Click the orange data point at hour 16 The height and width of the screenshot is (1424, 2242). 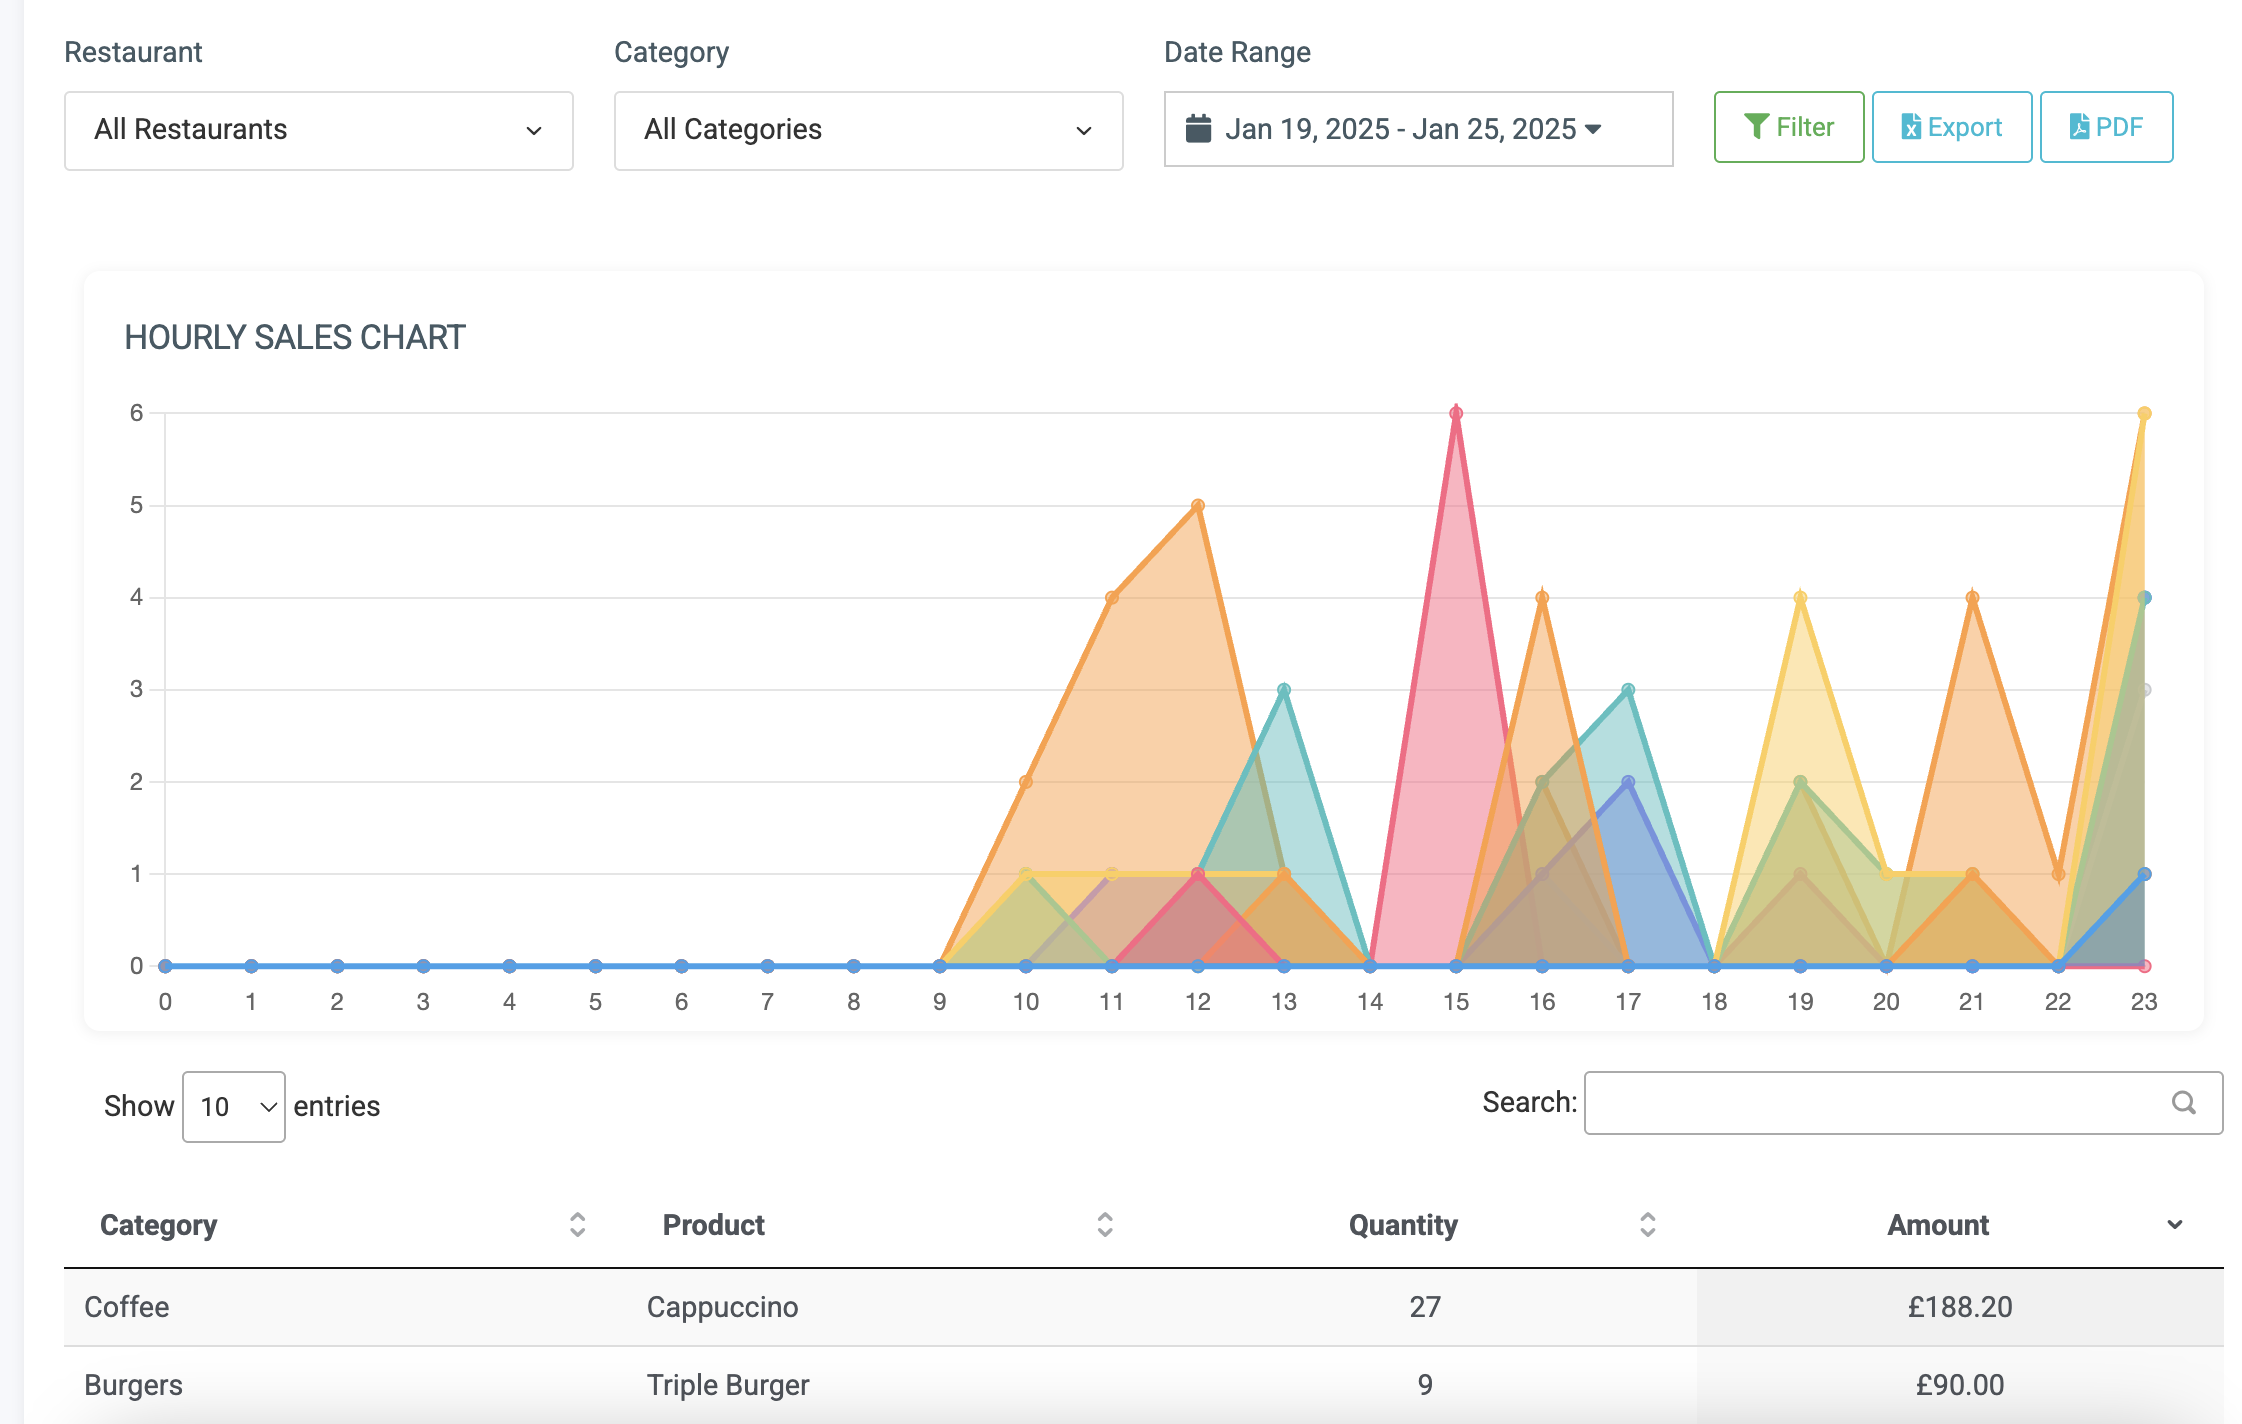click(1542, 598)
